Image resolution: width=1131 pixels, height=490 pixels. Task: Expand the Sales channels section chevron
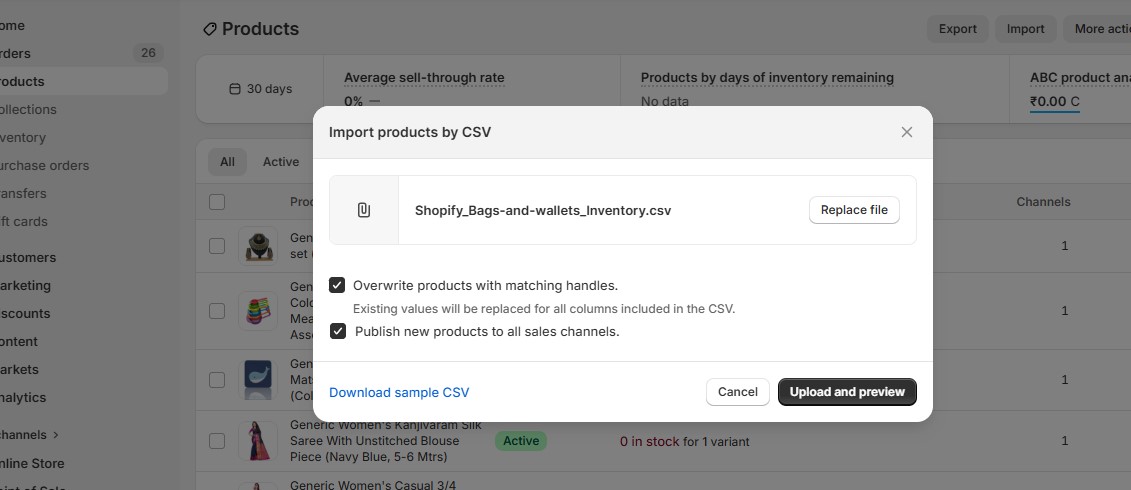click(x=56, y=435)
